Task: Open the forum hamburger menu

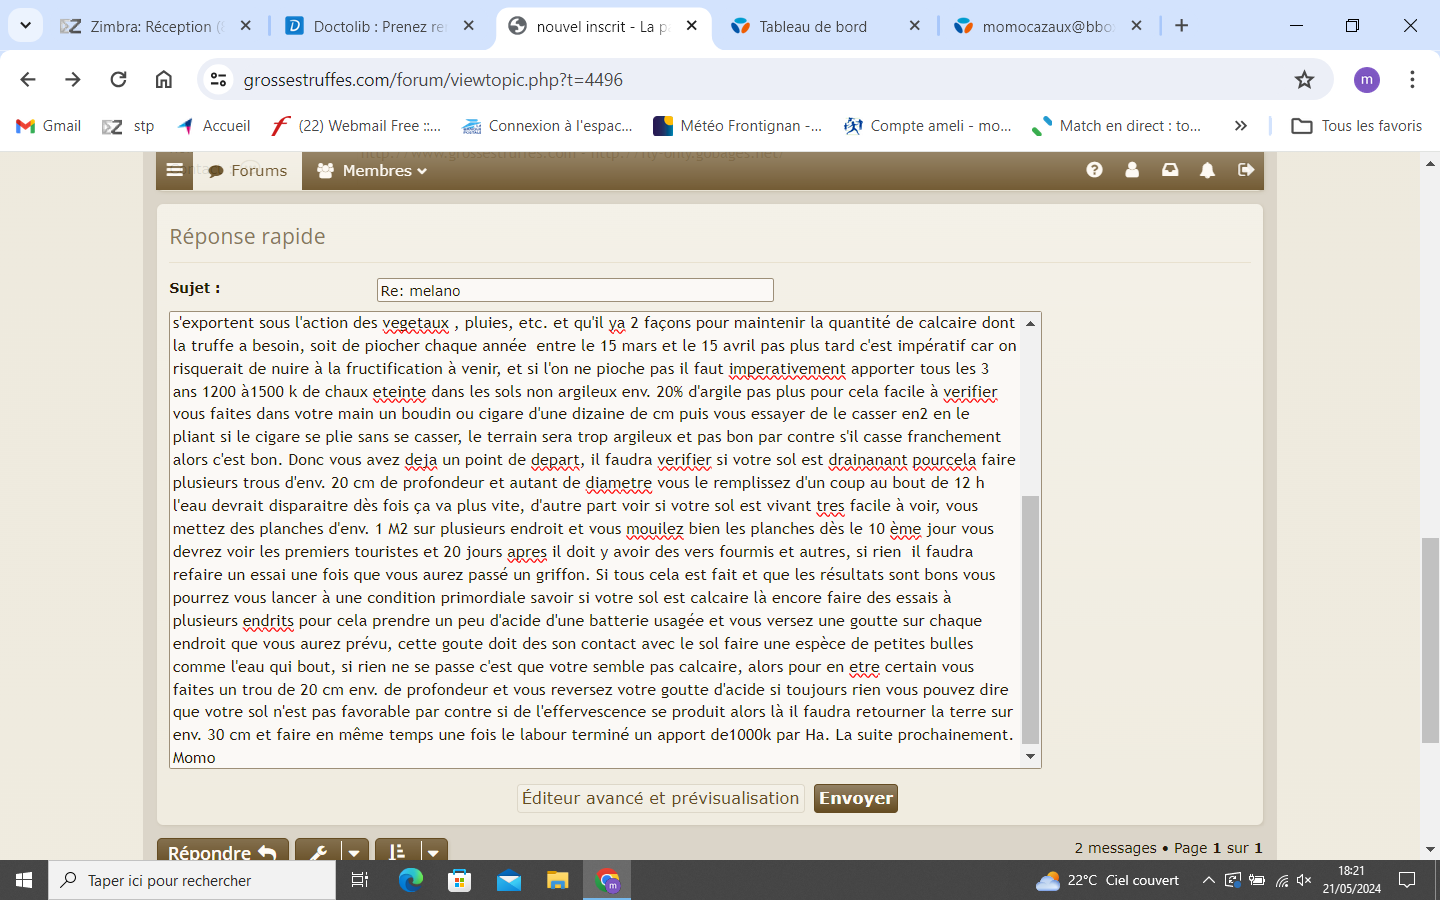Action: tap(174, 170)
